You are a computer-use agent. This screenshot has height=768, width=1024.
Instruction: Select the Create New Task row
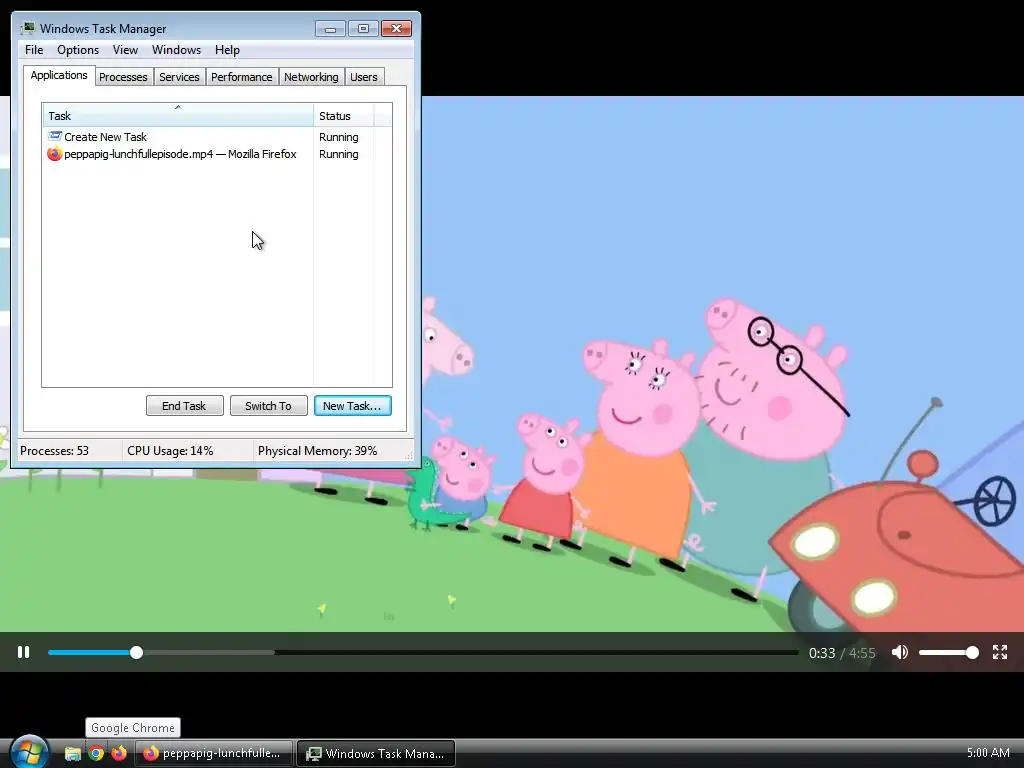[216, 137]
